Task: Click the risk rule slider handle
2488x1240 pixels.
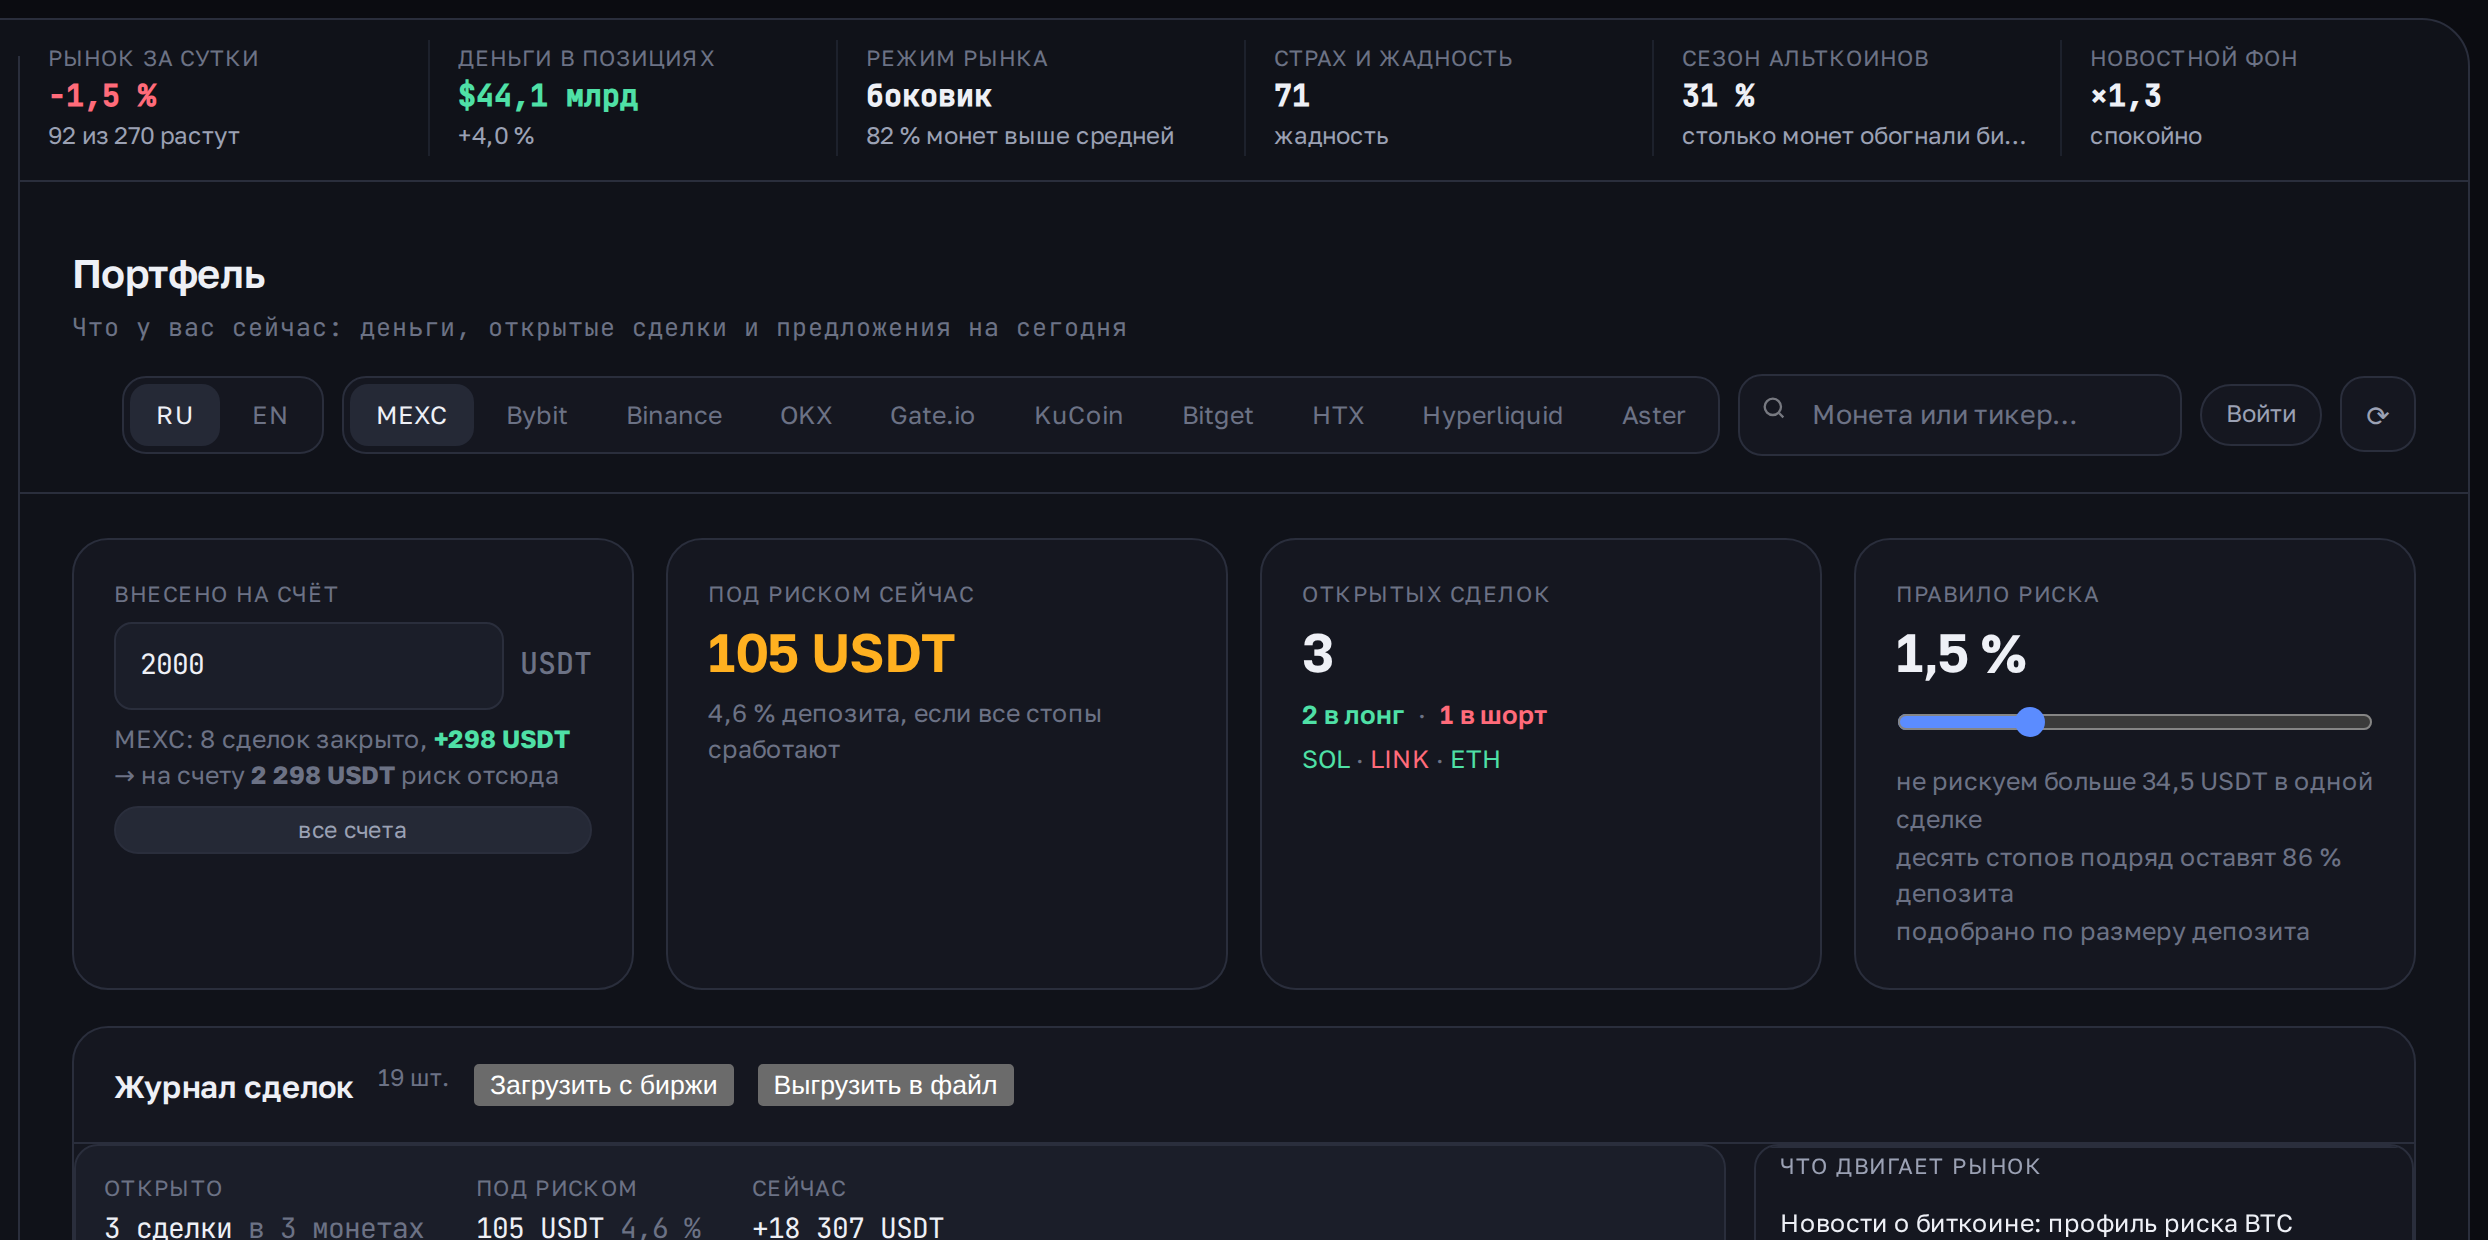Action: pos(2030,722)
